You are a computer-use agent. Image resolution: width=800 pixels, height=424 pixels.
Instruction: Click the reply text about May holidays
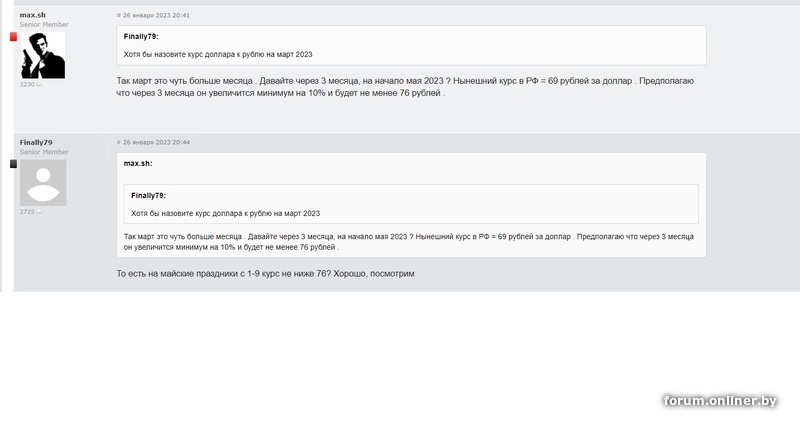(x=265, y=274)
